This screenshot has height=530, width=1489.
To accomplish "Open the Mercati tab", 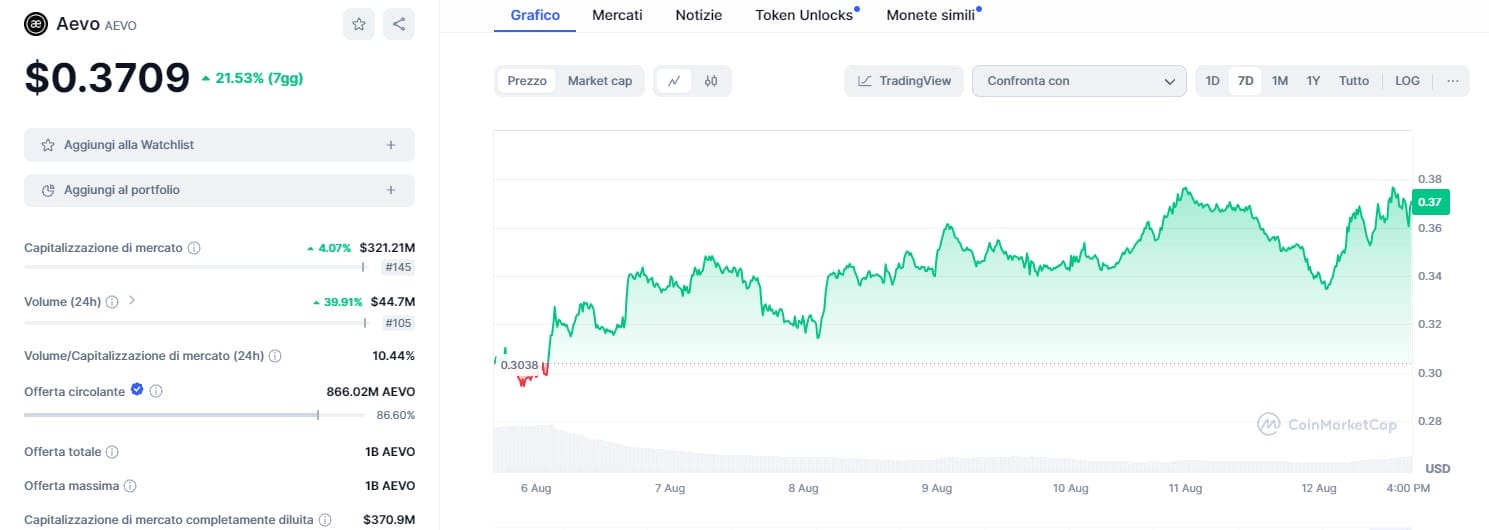I will 617,15.
